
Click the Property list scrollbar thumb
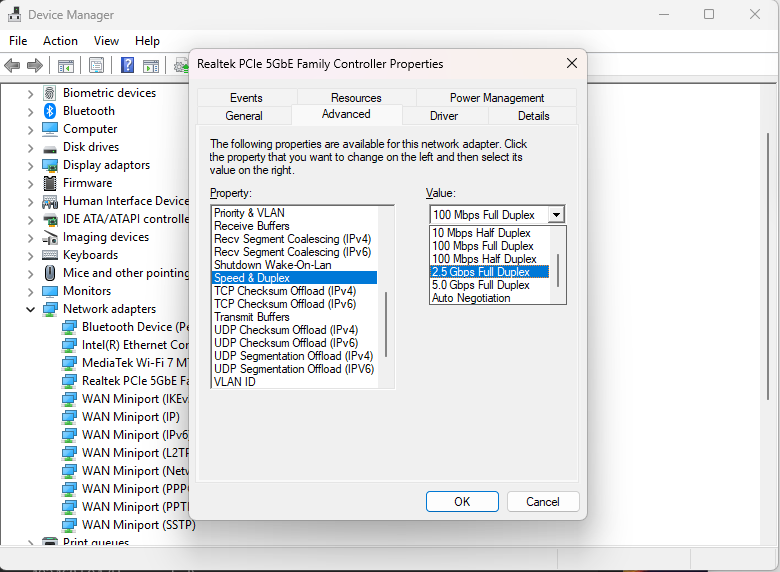coord(386,324)
